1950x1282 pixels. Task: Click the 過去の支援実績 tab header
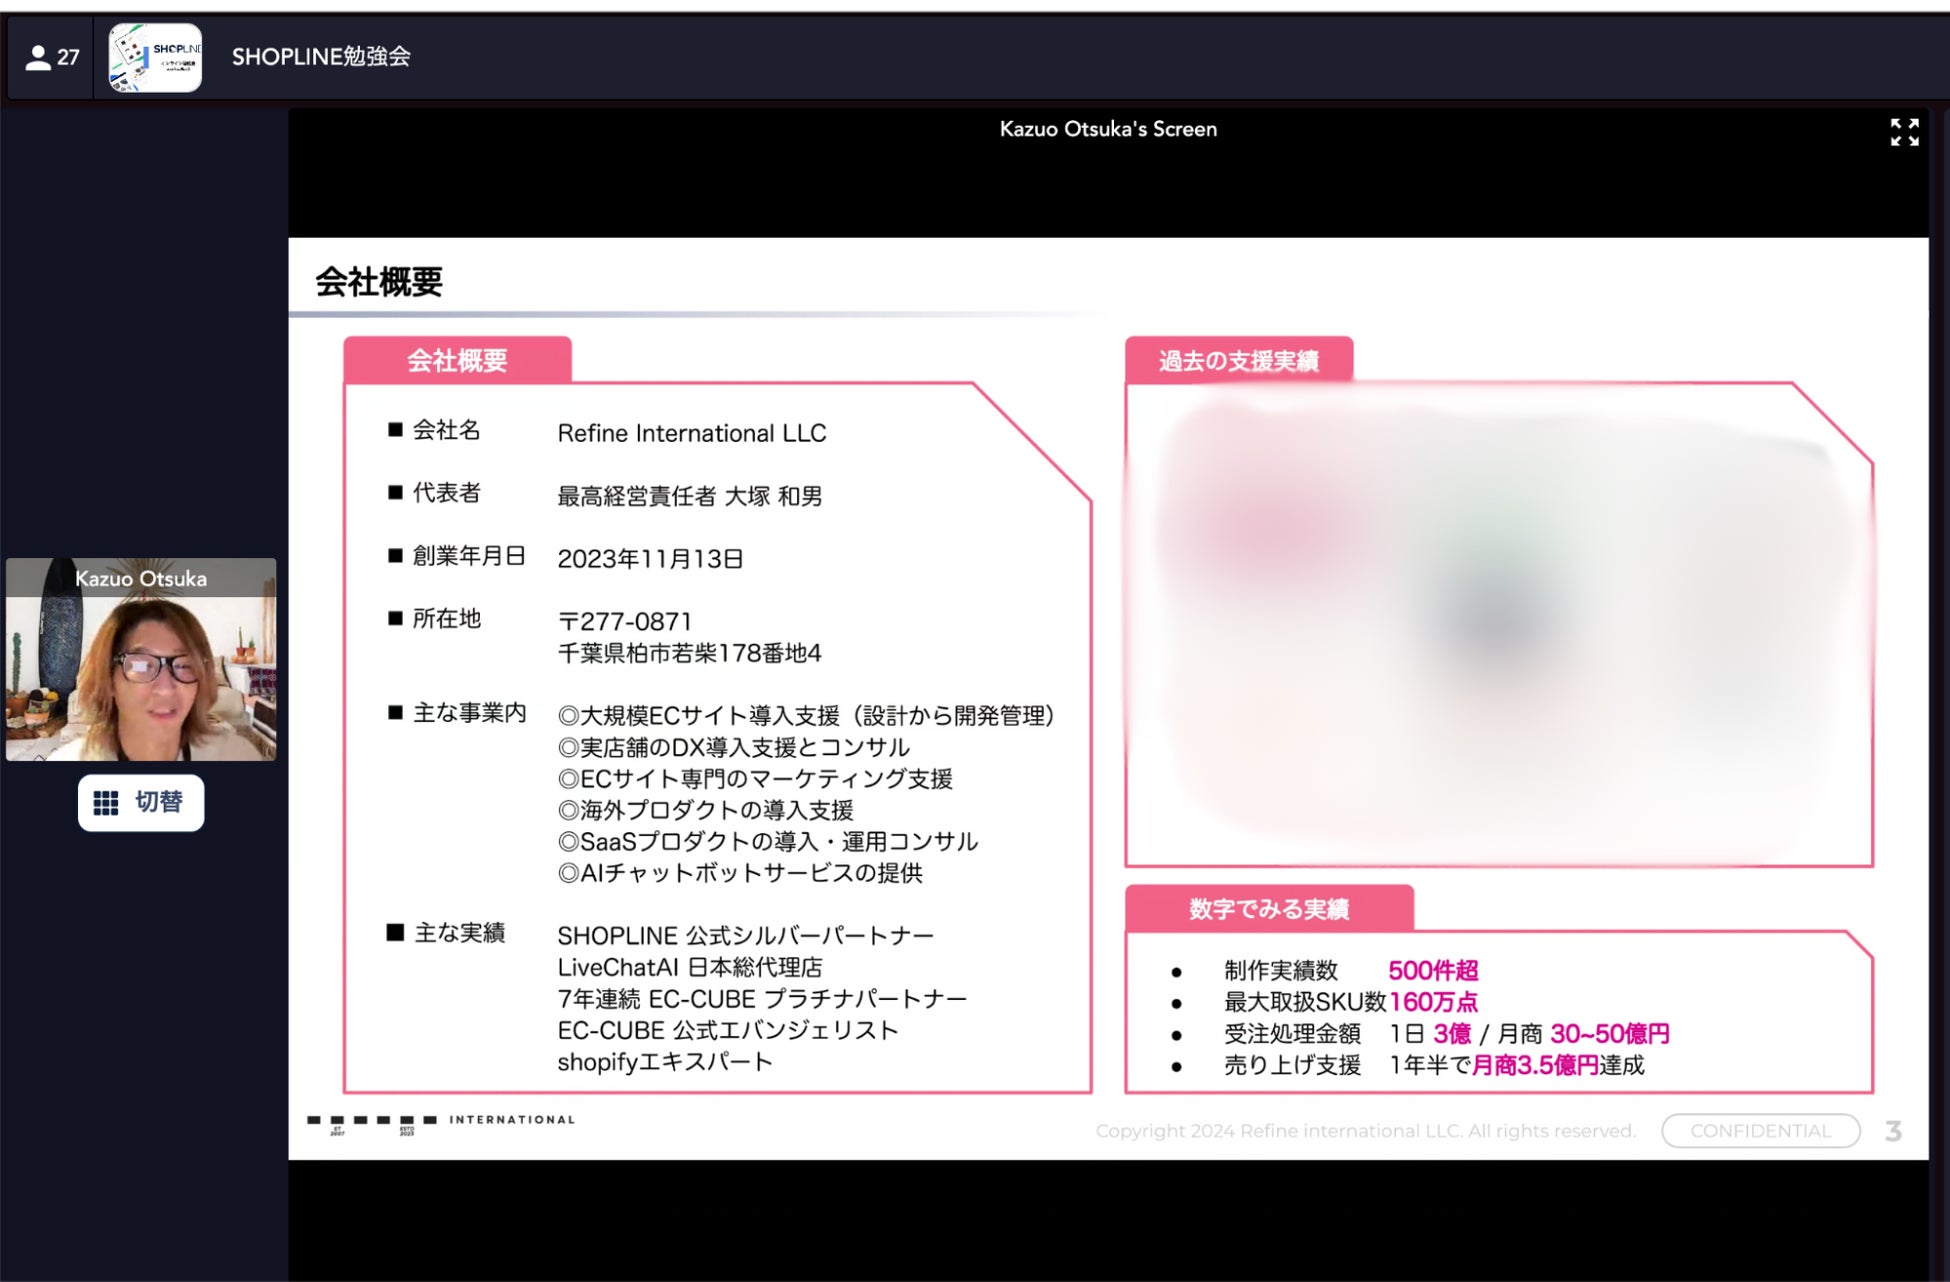coord(1238,361)
